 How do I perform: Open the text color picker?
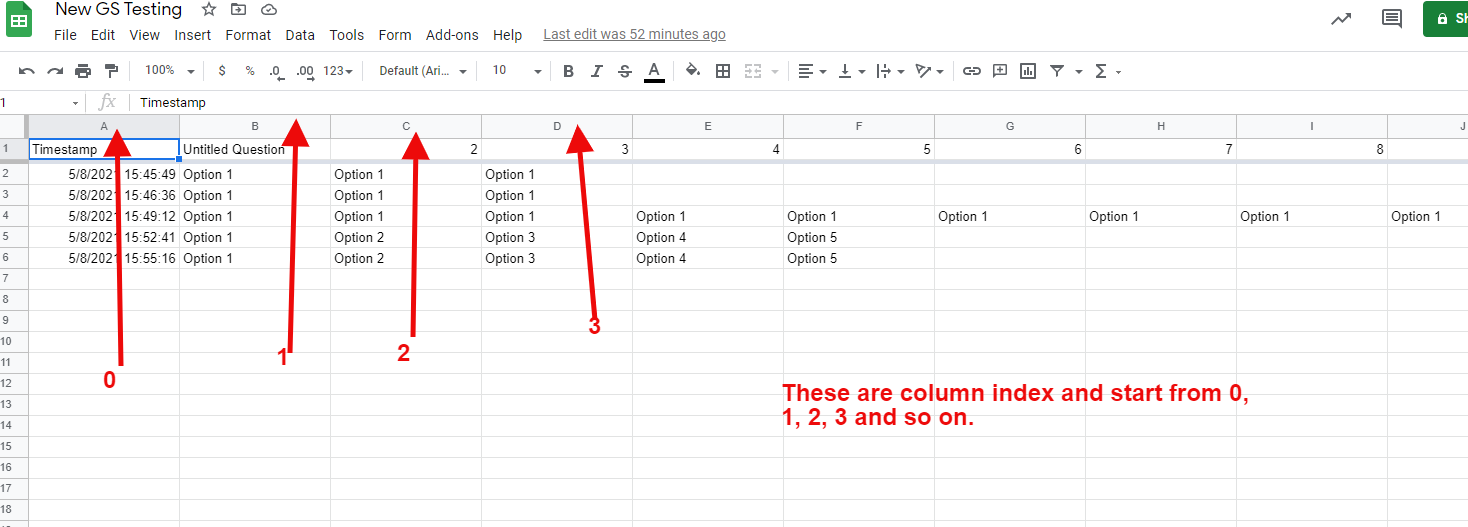[654, 71]
